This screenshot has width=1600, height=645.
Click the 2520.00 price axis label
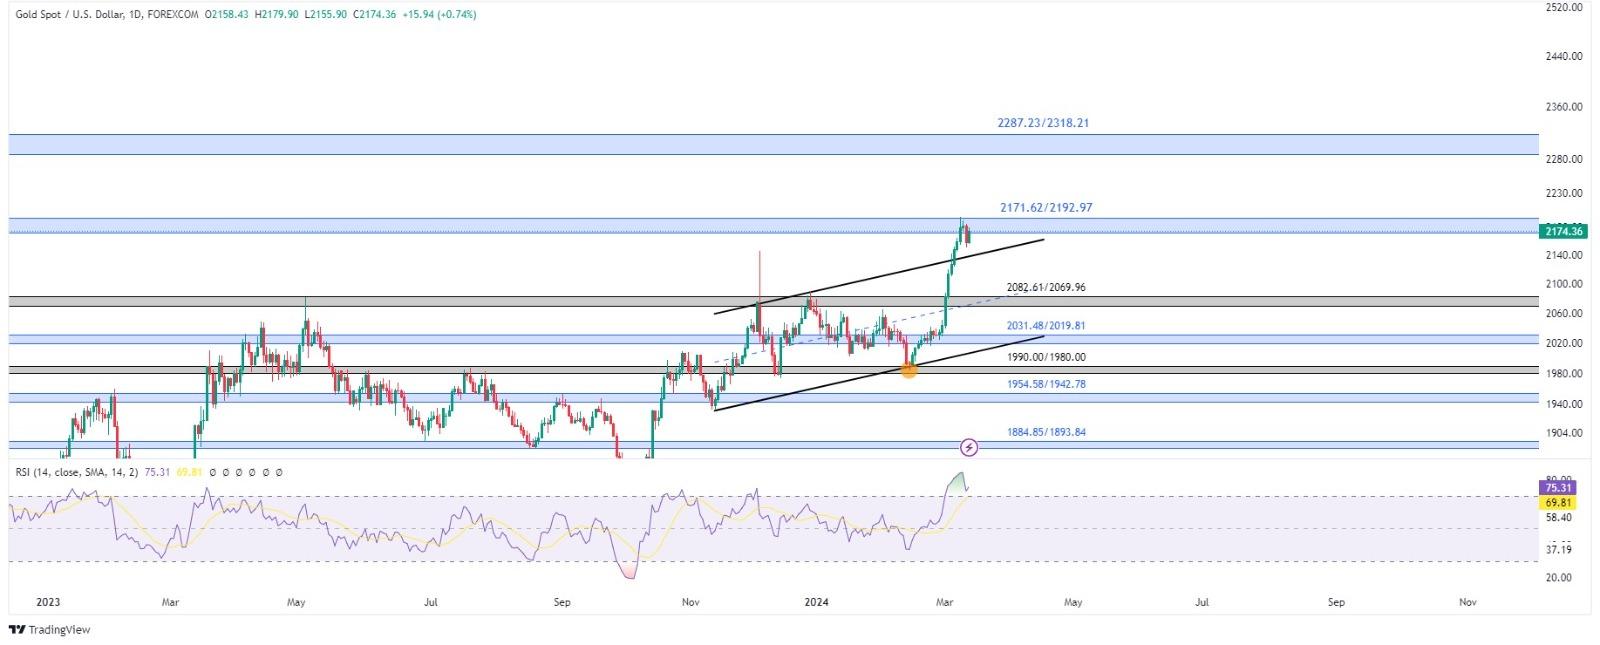[1564, 8]
